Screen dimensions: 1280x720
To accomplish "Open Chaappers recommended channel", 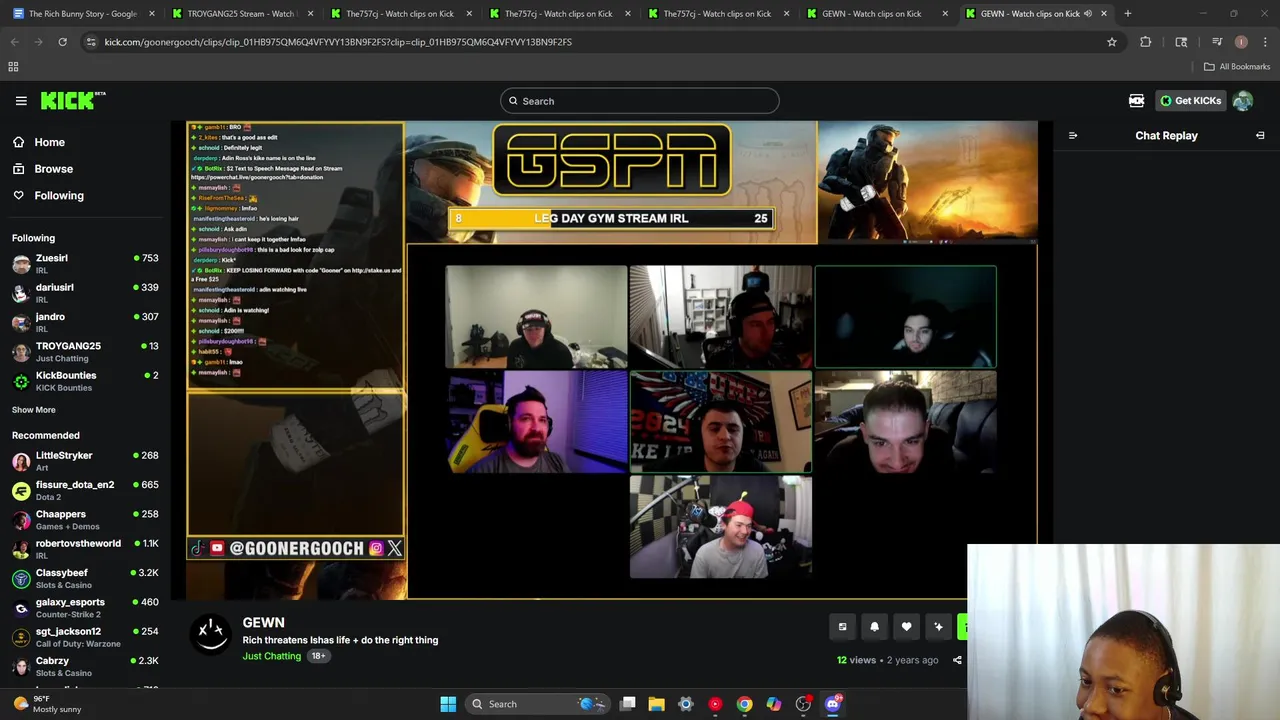I will [x=85, y=520].
